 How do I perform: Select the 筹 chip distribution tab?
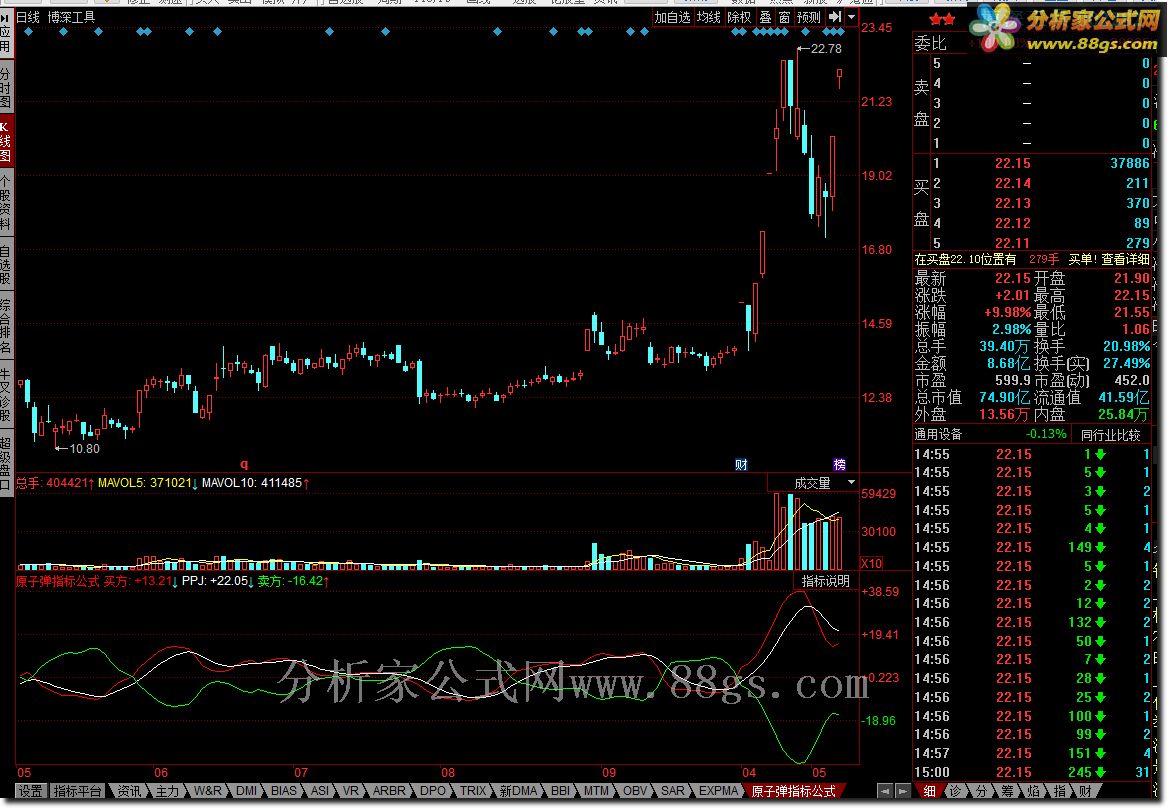click(x=1007, y=791)
